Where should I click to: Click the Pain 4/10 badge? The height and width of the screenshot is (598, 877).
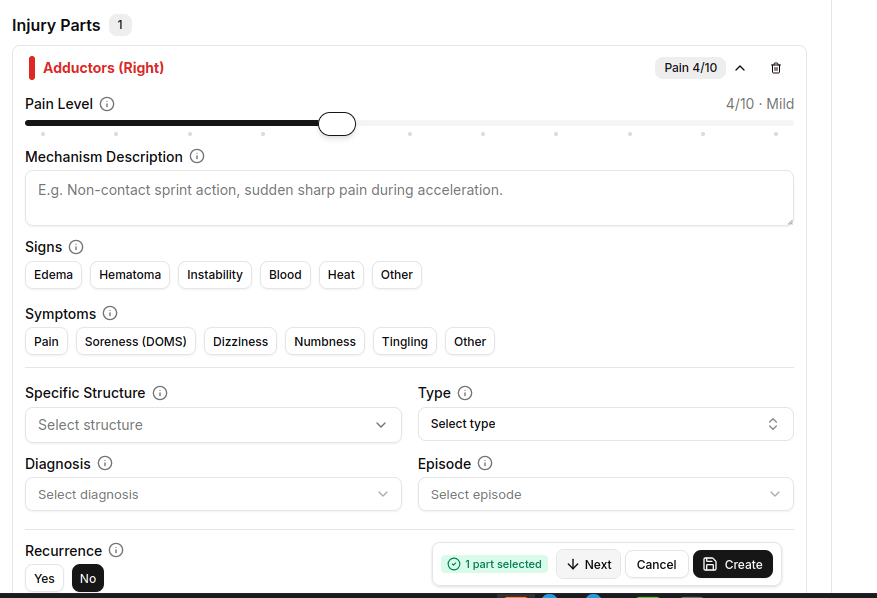[x=690, y=68]
